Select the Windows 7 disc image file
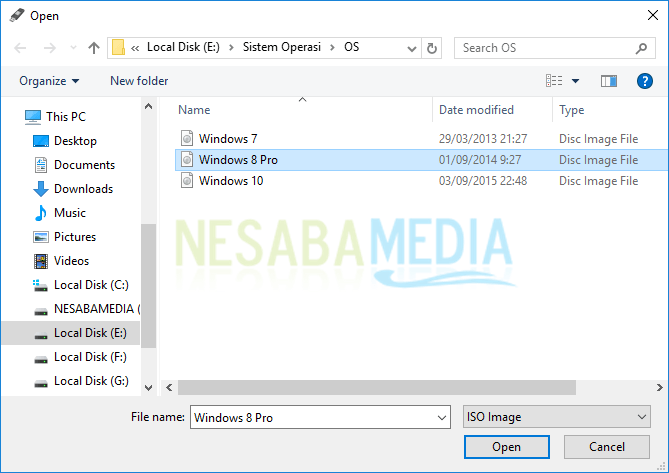669x473 pixels. coord(228,138)
